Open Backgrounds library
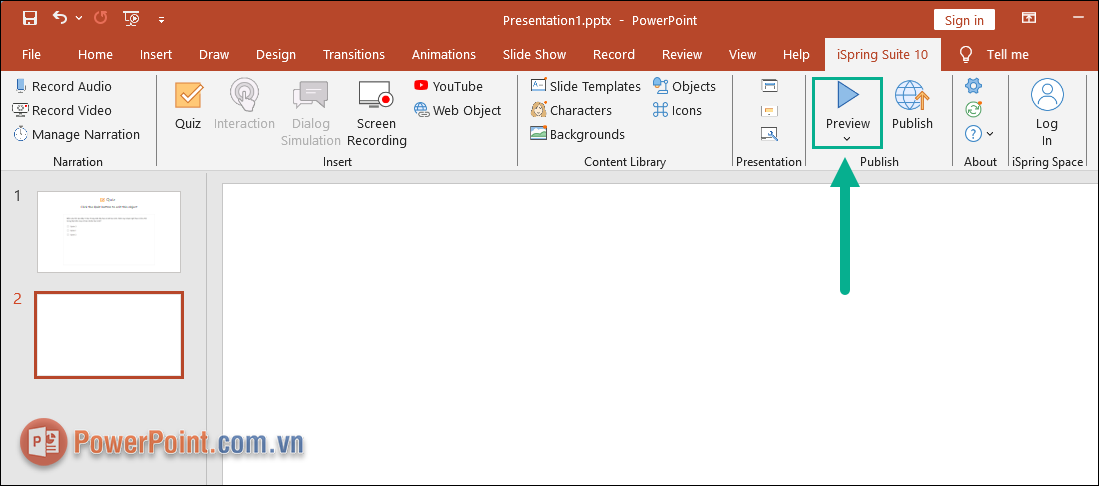1099x486 pixels. point(578,134)
